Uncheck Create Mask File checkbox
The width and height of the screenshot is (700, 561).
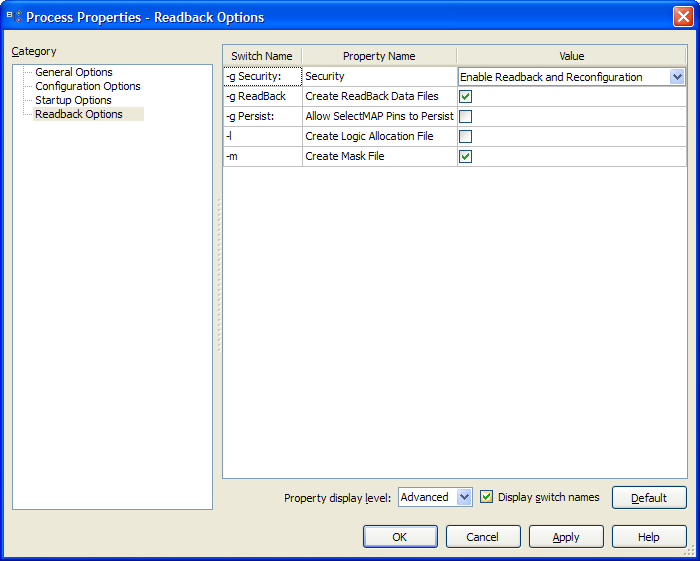[466, 156]
